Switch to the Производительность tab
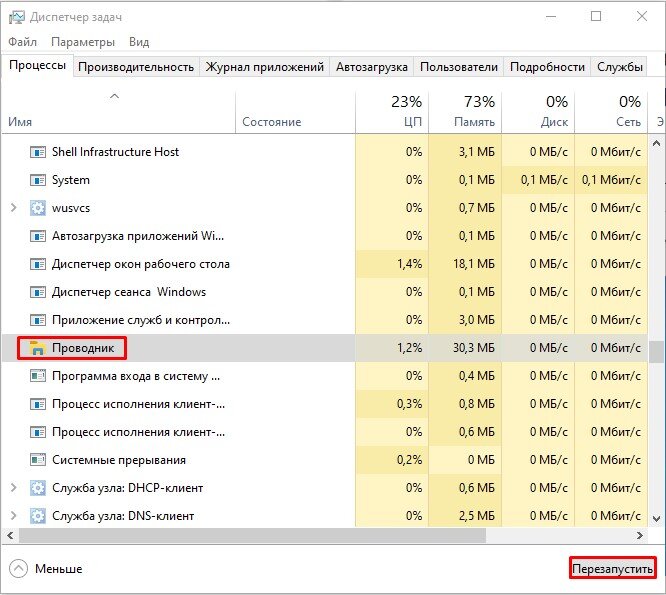This screenshot has height=595, width=666. (136, 67)
